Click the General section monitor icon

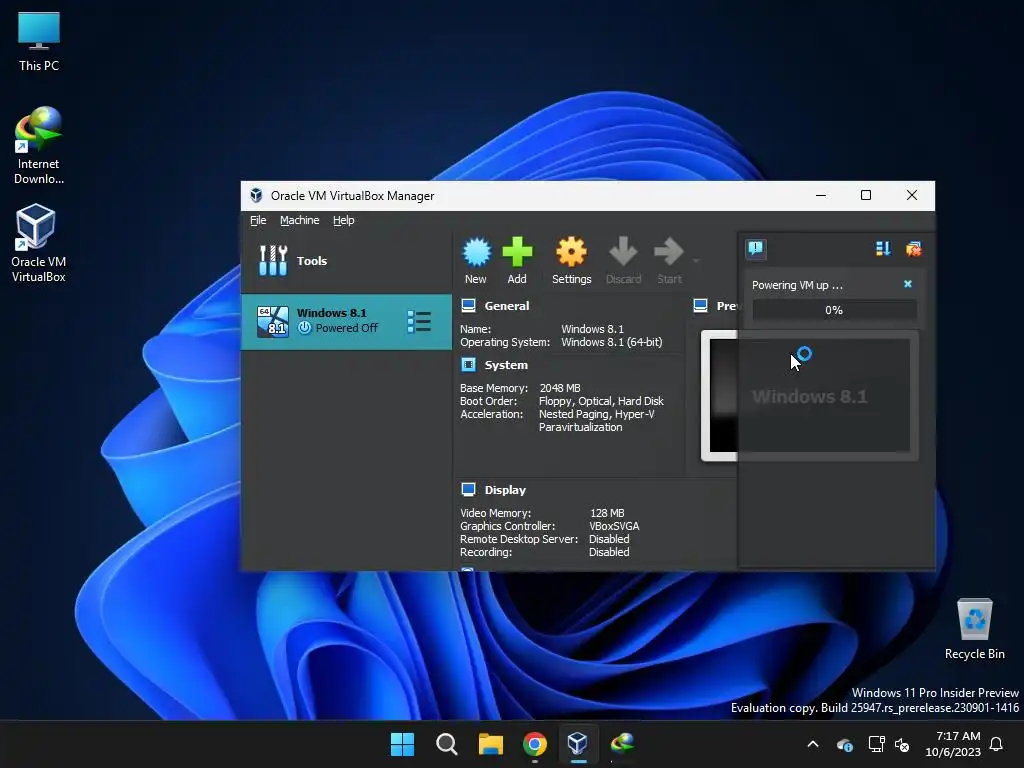tap(468, 305)
